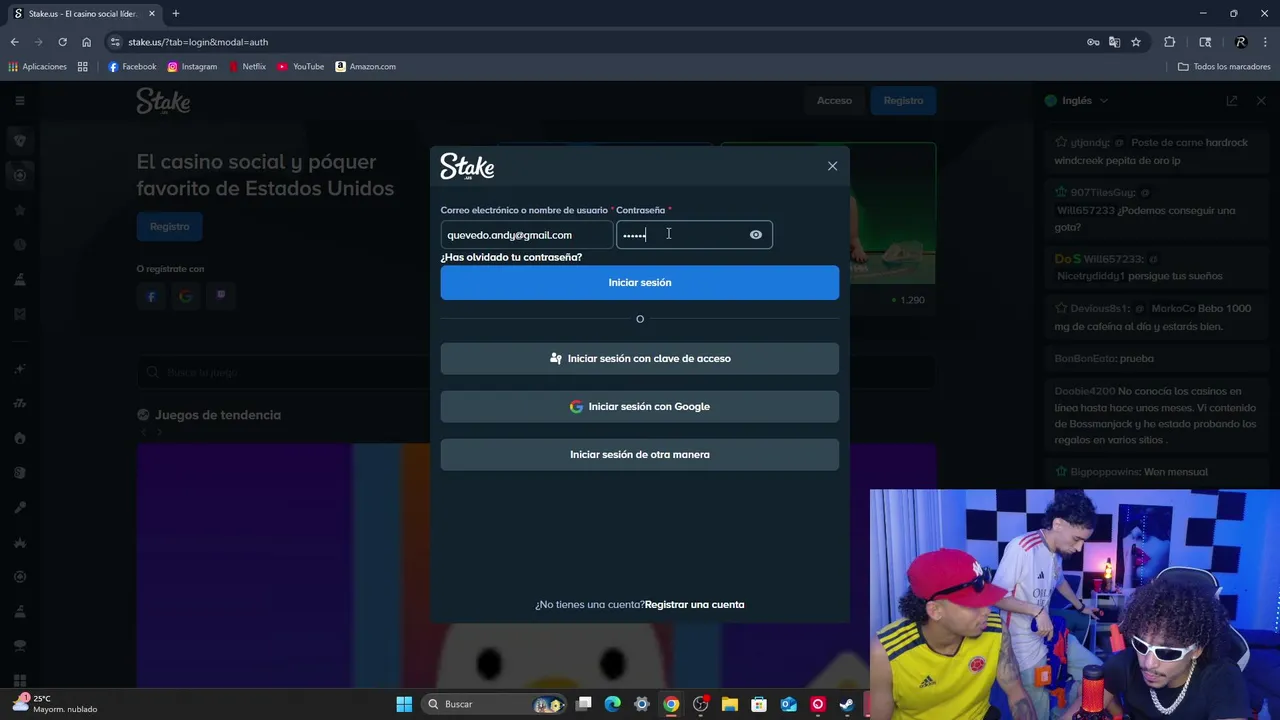Screen dimensions: 1280x720
Task: Open Microsoft Store from taskbar
Action: click(x=759, y=704)
